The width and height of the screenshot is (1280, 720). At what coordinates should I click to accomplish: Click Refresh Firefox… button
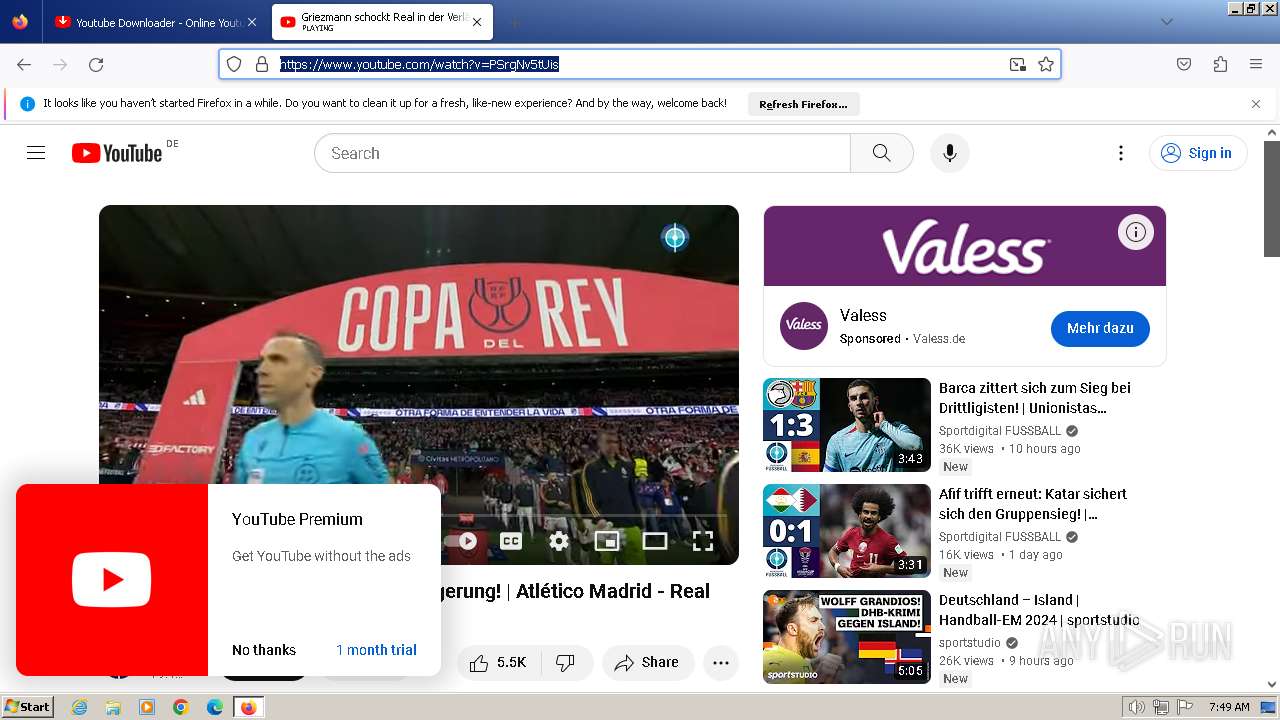pyautogui.click(x=803, y=104)
